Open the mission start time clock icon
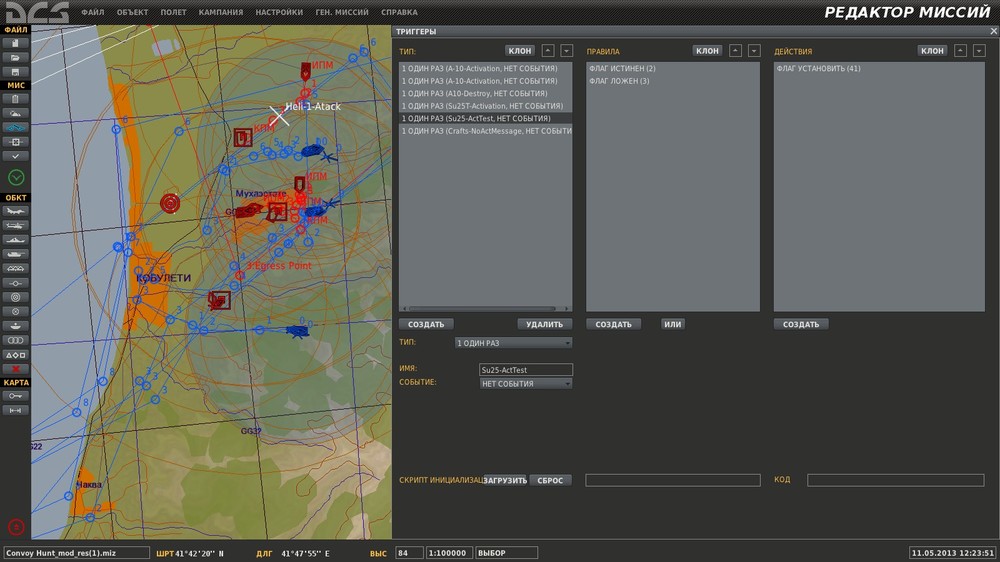1000x562 pixels. pyautogui.click(x=15, y=177)
